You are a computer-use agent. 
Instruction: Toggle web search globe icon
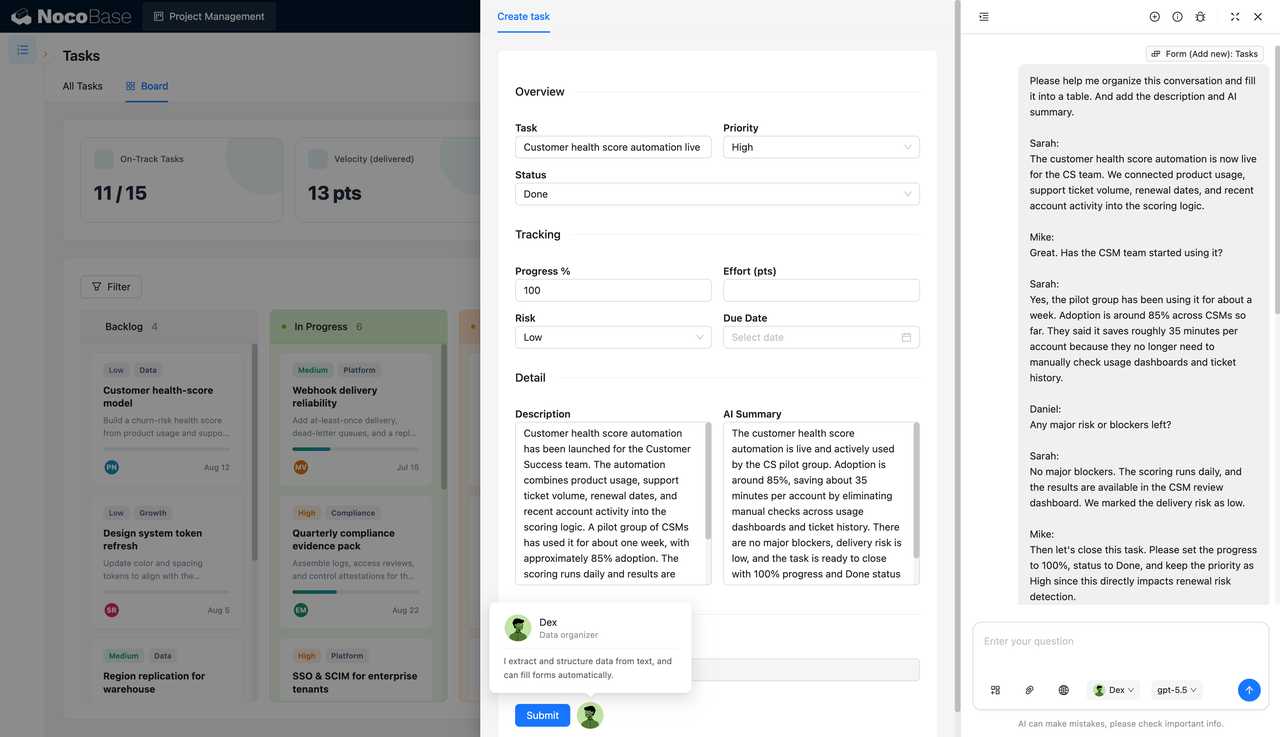coord(1063,690)
